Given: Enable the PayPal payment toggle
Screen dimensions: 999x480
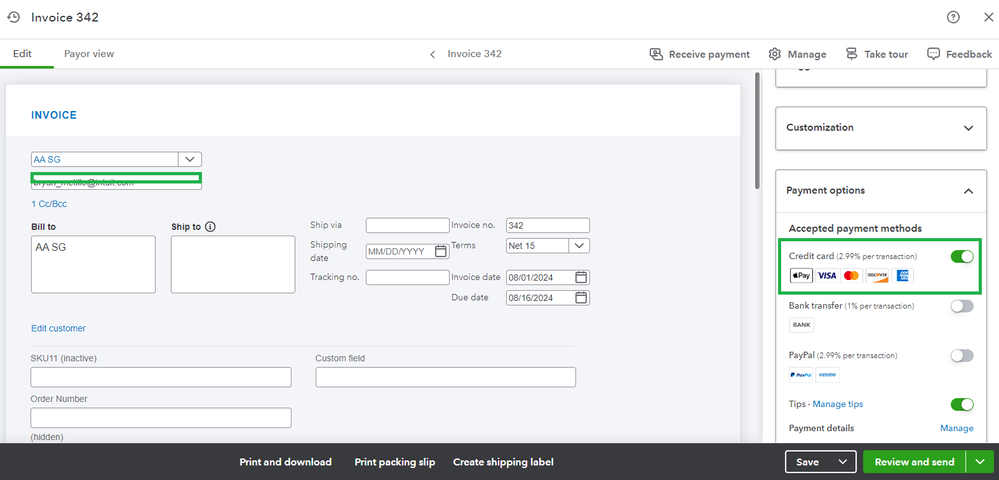Looking at the screenshot, I should (962, 356).
